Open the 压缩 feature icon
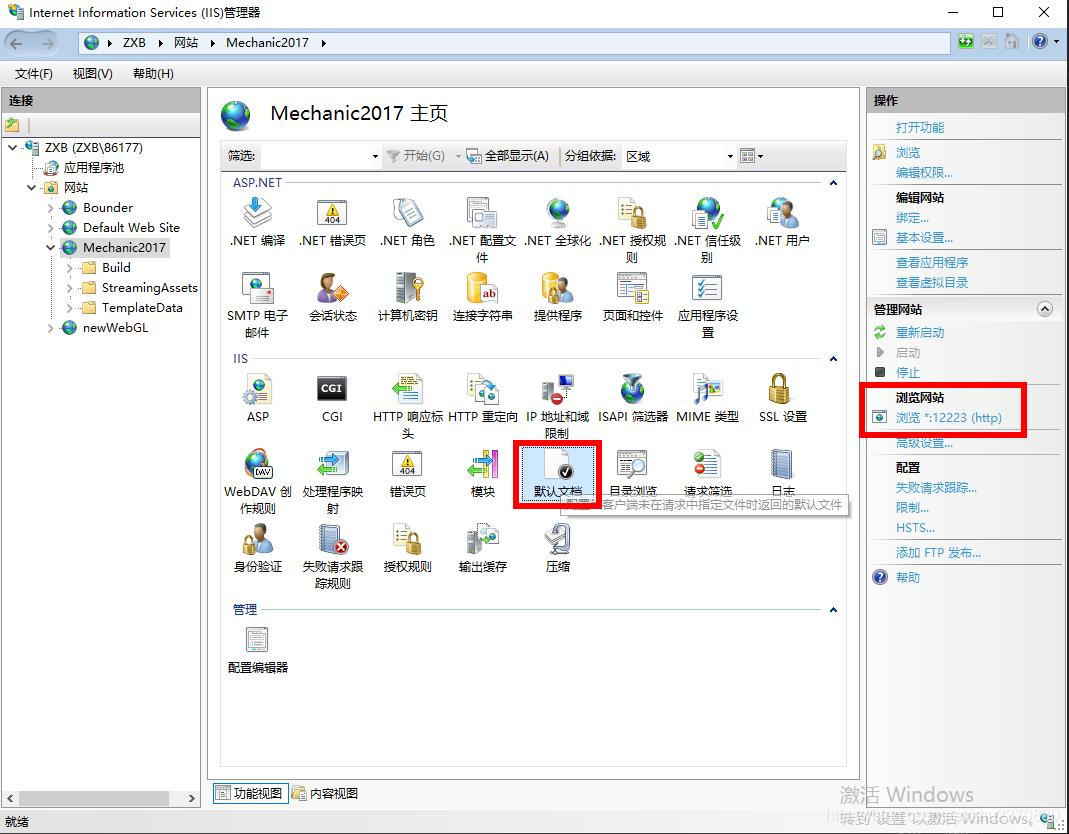 point(558,539)
